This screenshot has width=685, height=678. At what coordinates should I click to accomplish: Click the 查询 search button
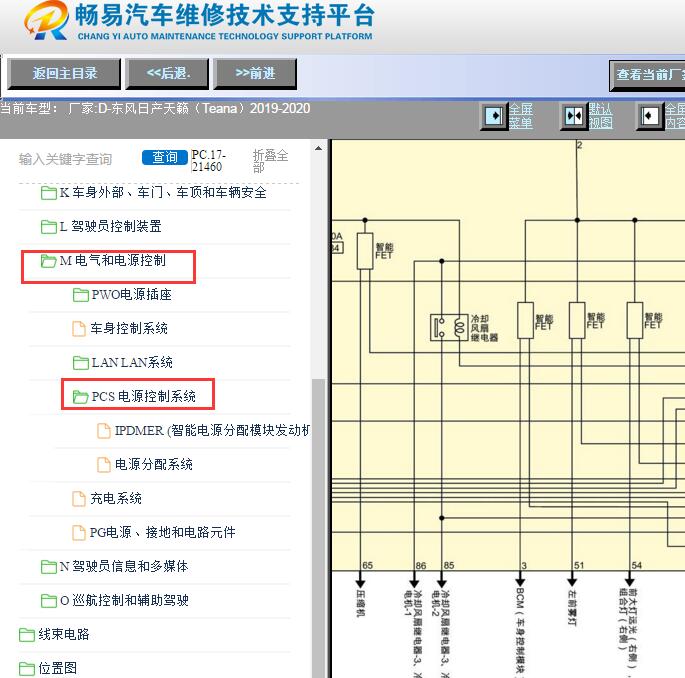tap(165, 157)
